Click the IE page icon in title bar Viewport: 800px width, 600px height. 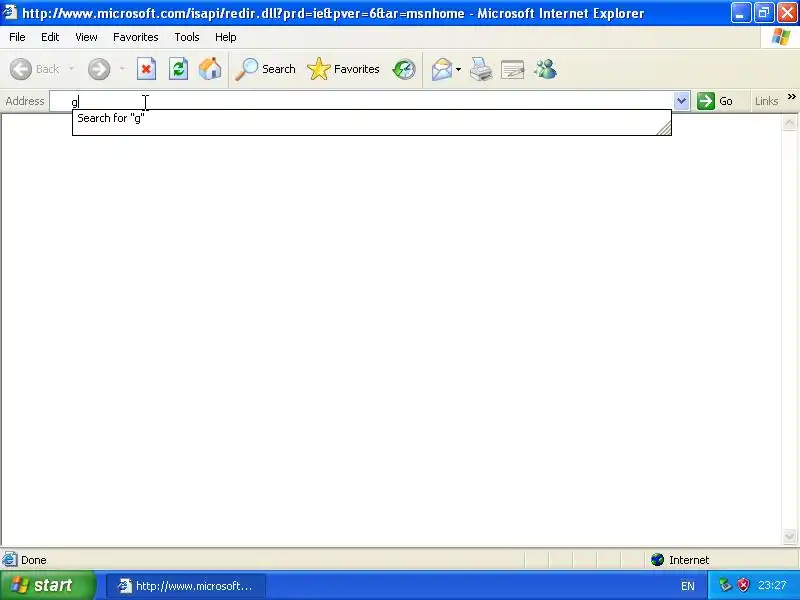[10, 12]
